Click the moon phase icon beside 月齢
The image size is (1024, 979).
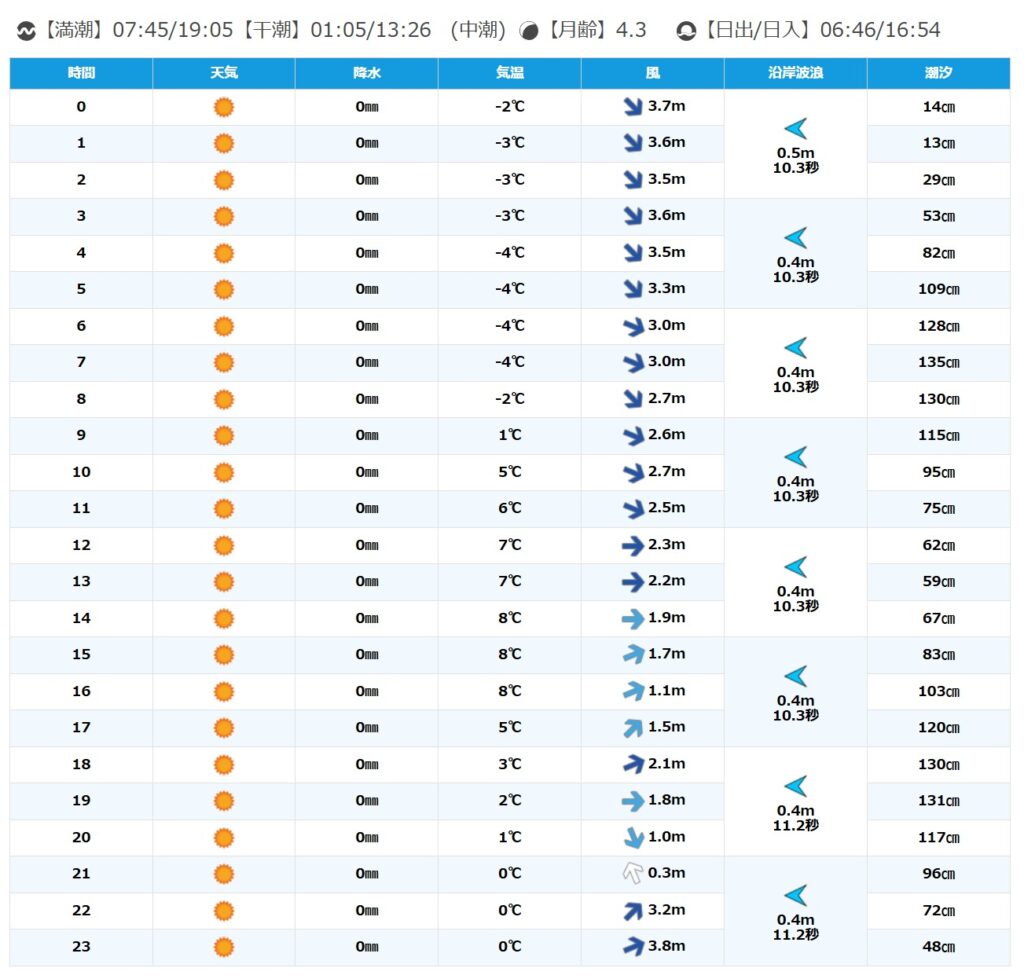[x=530, y=31]
